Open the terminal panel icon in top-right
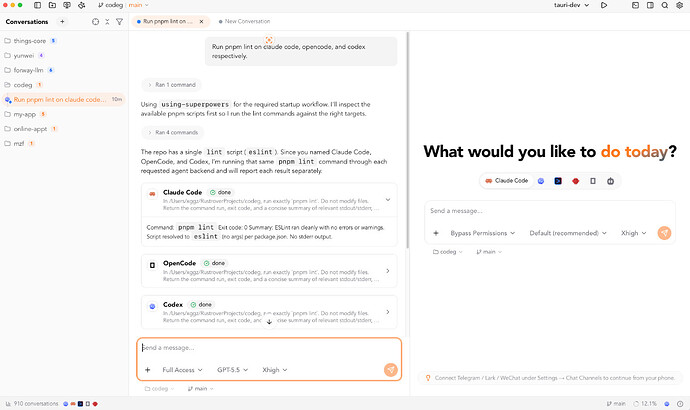 pyautogui.click(x=635, y=5)
